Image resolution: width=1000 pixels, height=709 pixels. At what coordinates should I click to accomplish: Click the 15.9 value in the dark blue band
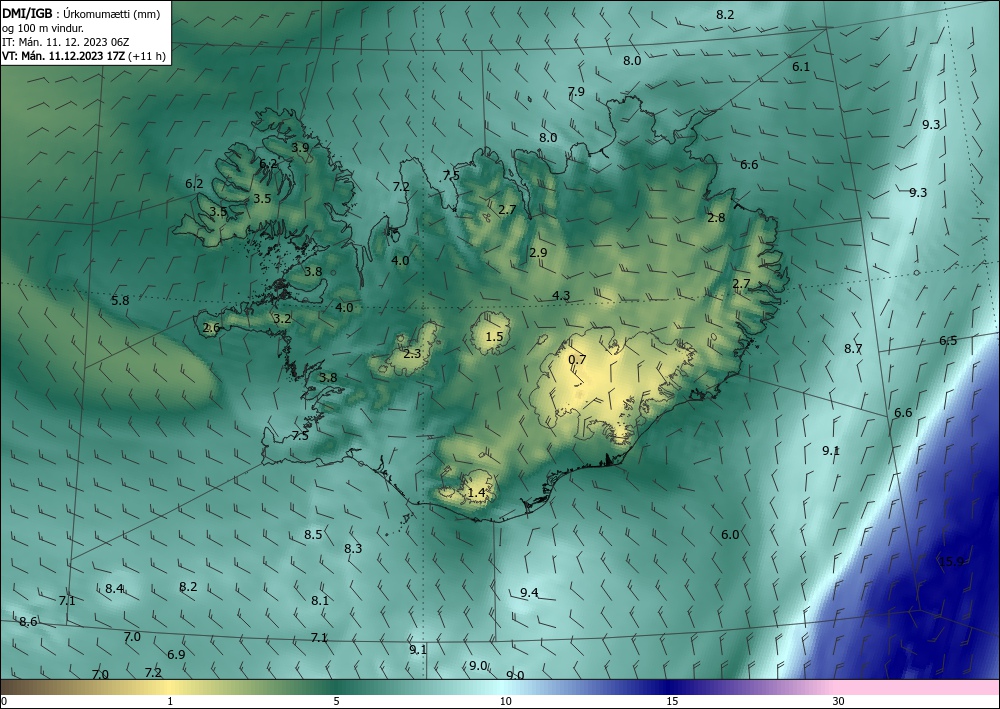pyautogui.click(x=951, y=561)
